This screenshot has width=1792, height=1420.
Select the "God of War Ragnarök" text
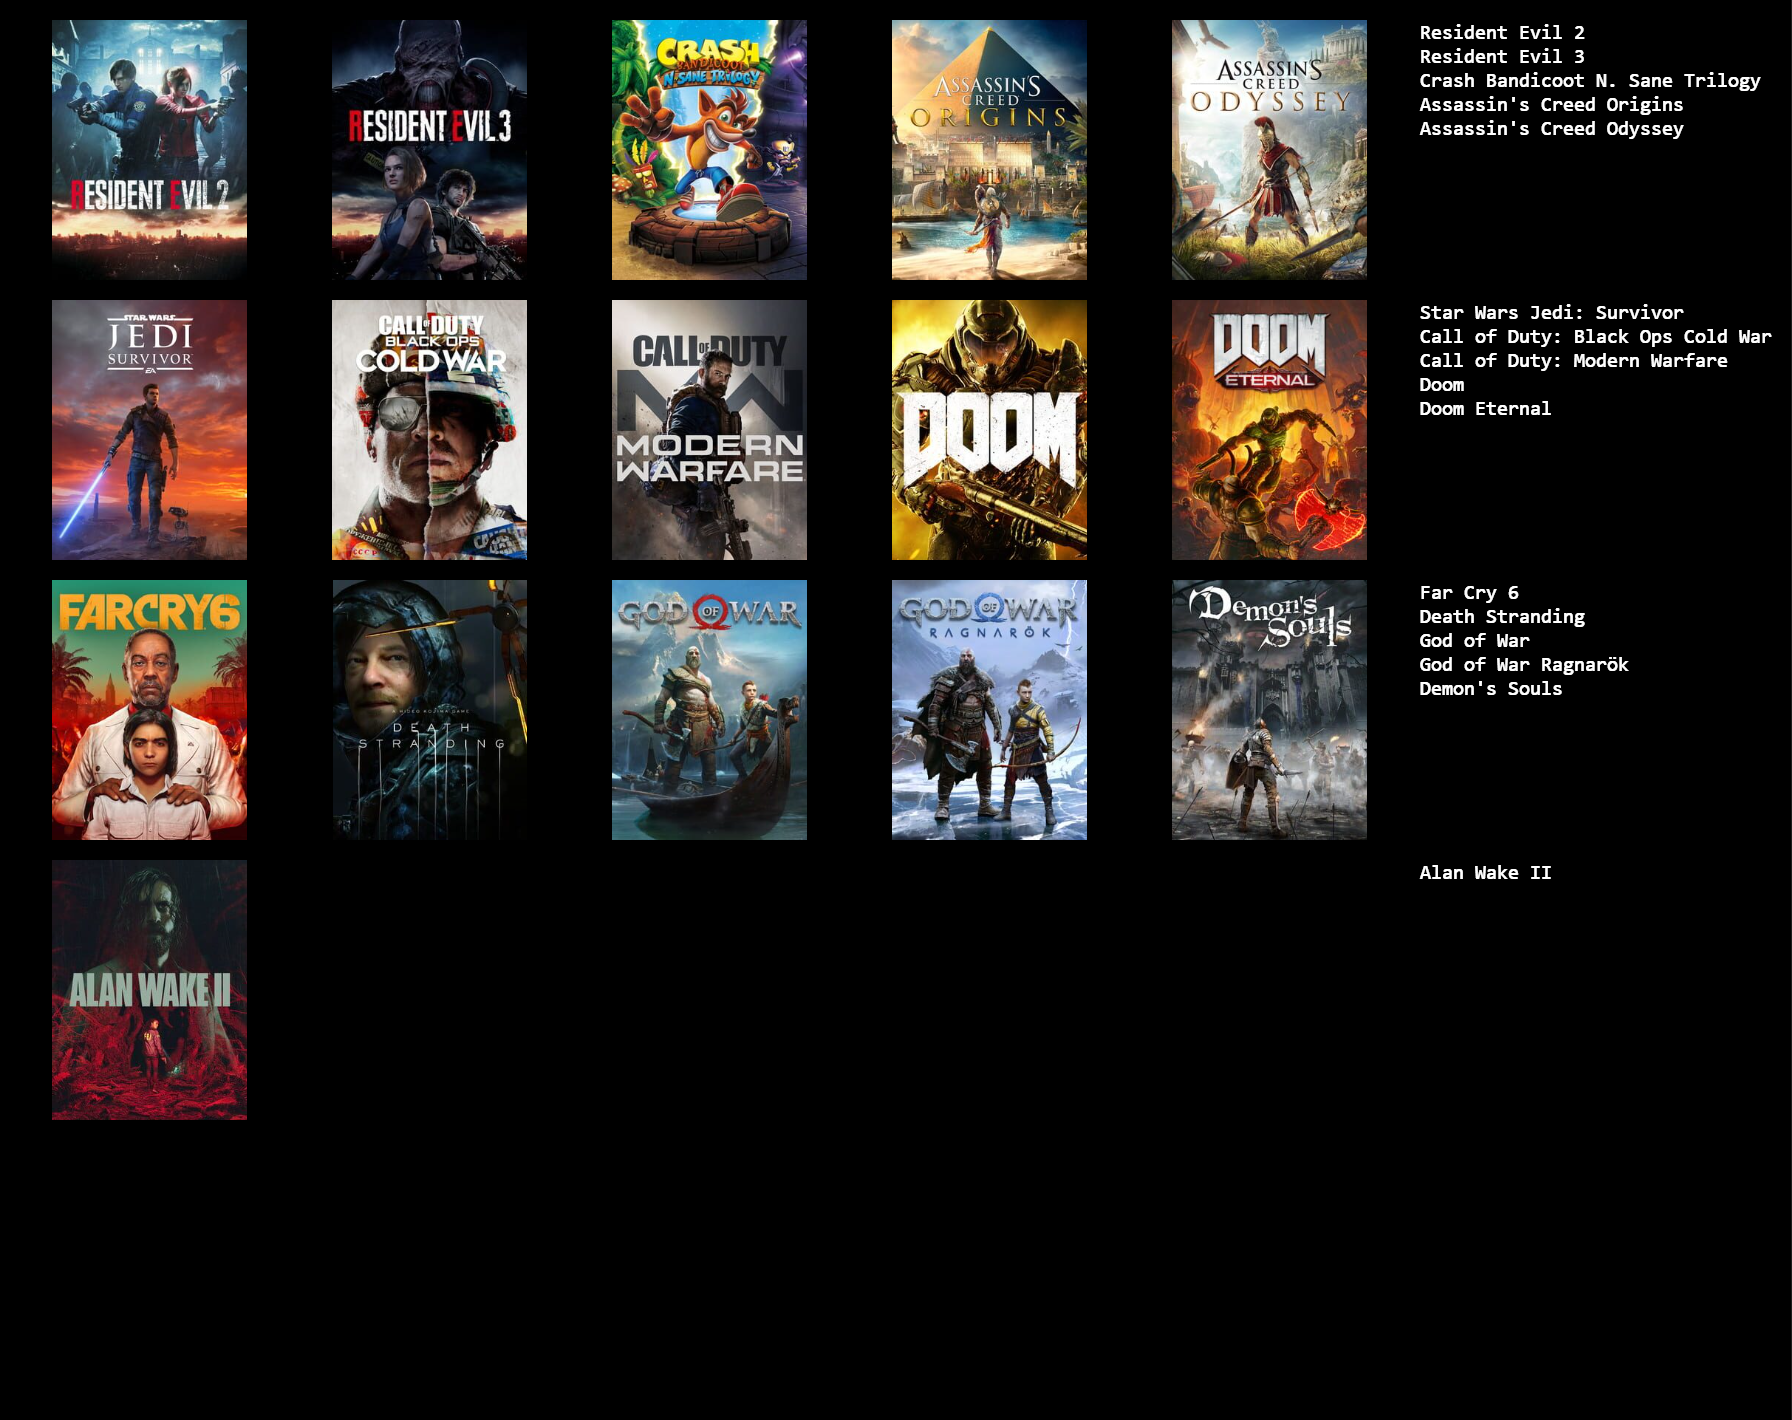1524,665
